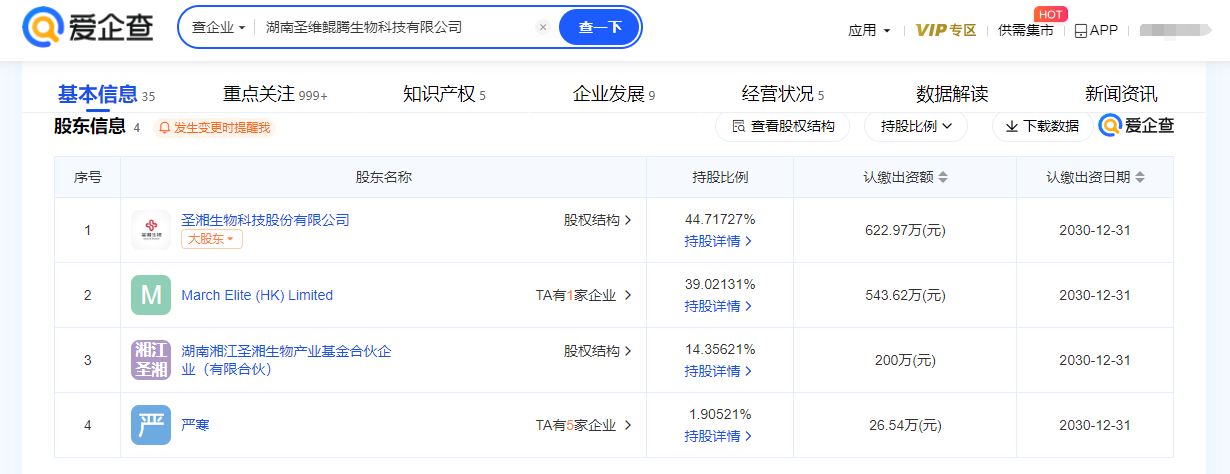The height and width of the screenshot is (474, 1230).
Task: Open March Elite (HK) Limited link
Action: 257,295
